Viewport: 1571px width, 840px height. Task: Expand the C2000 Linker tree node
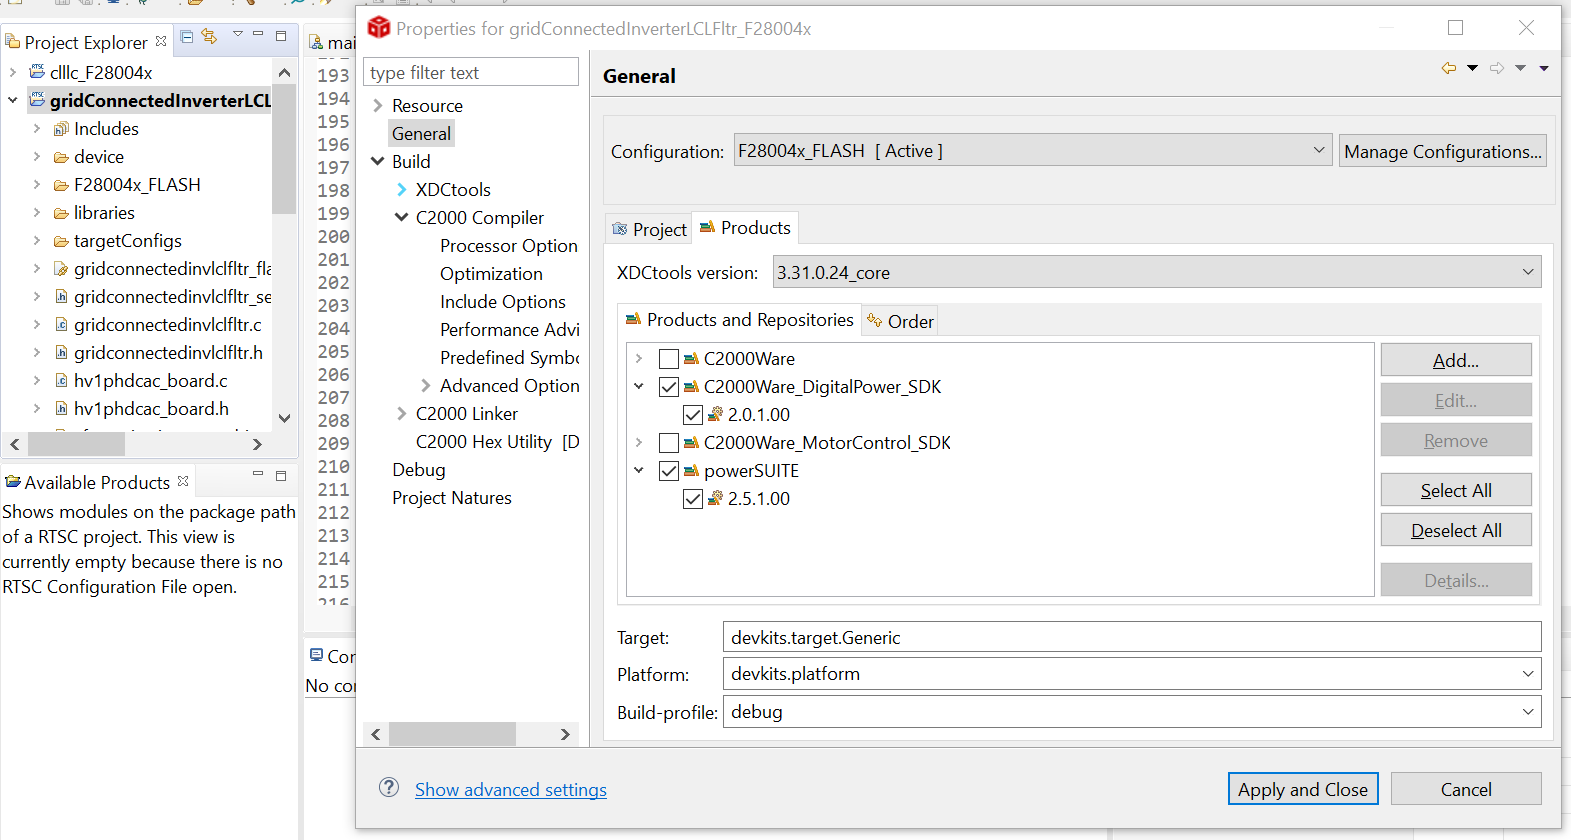pyautogui.click(x=402, y=414)
